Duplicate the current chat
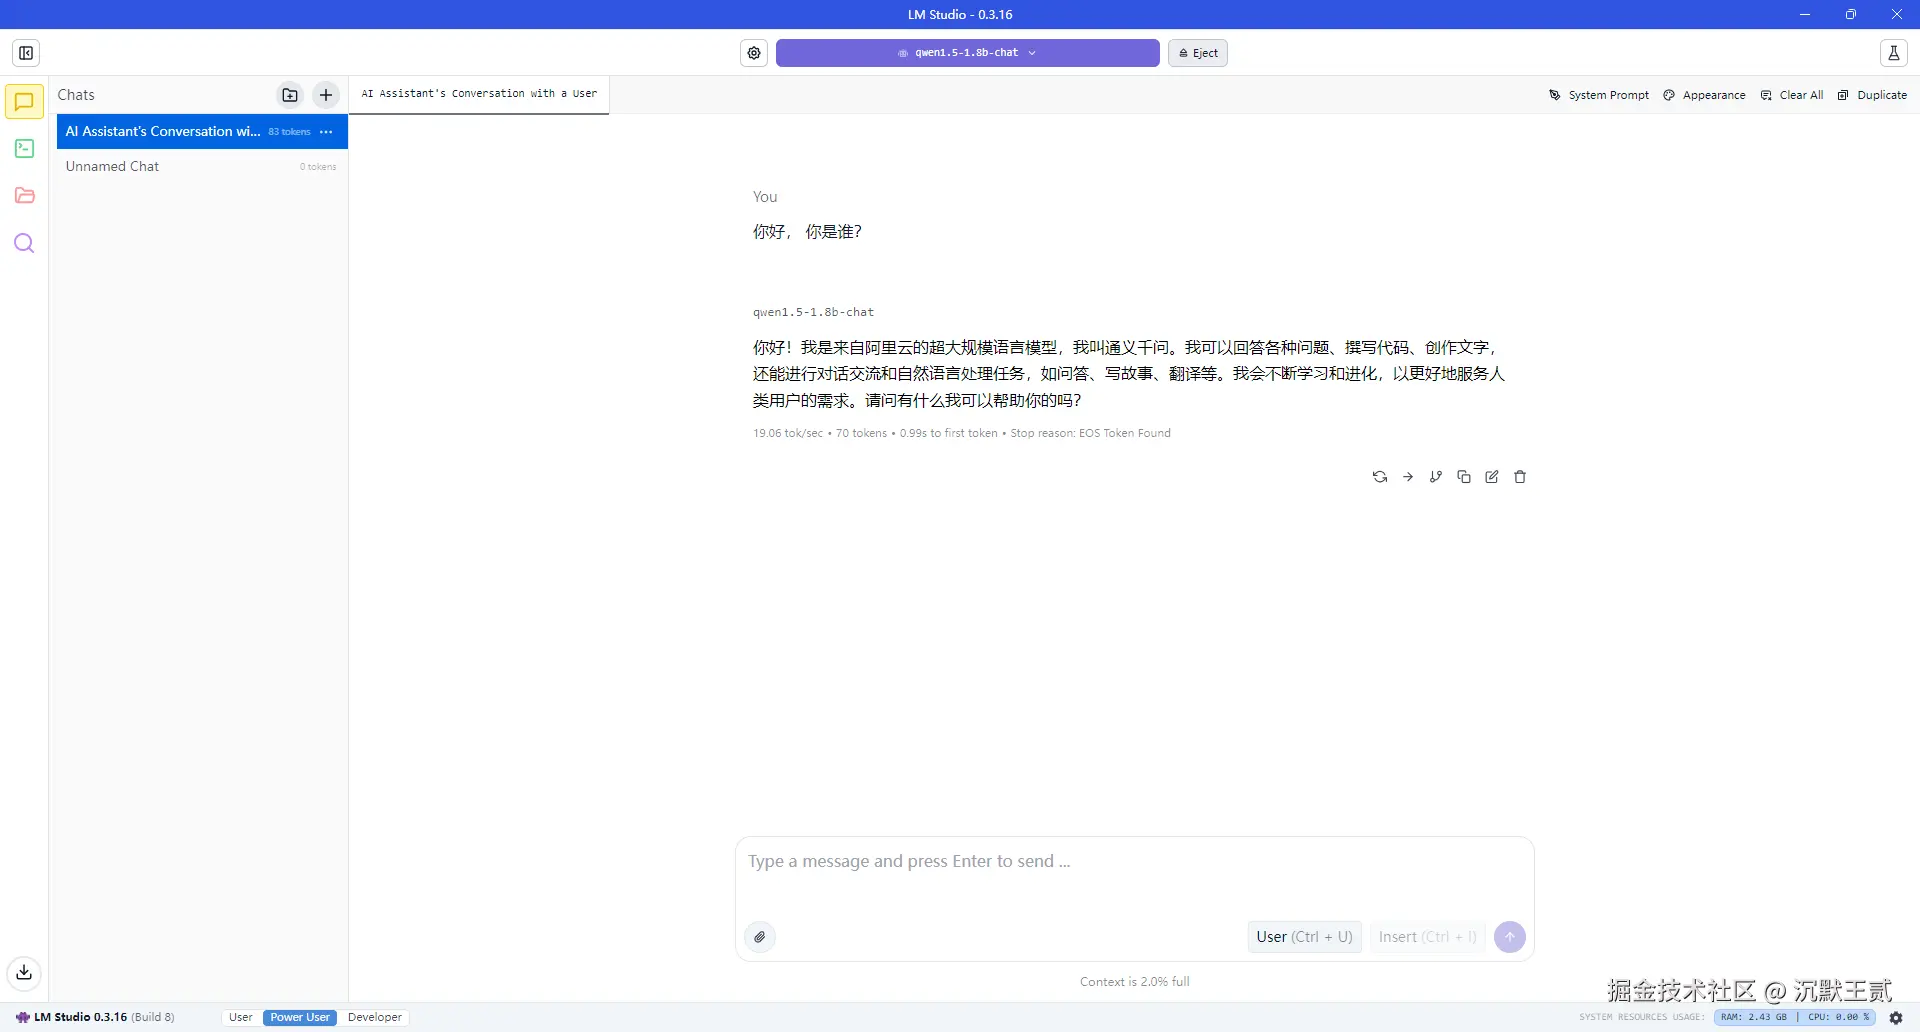 point(1872,95)
